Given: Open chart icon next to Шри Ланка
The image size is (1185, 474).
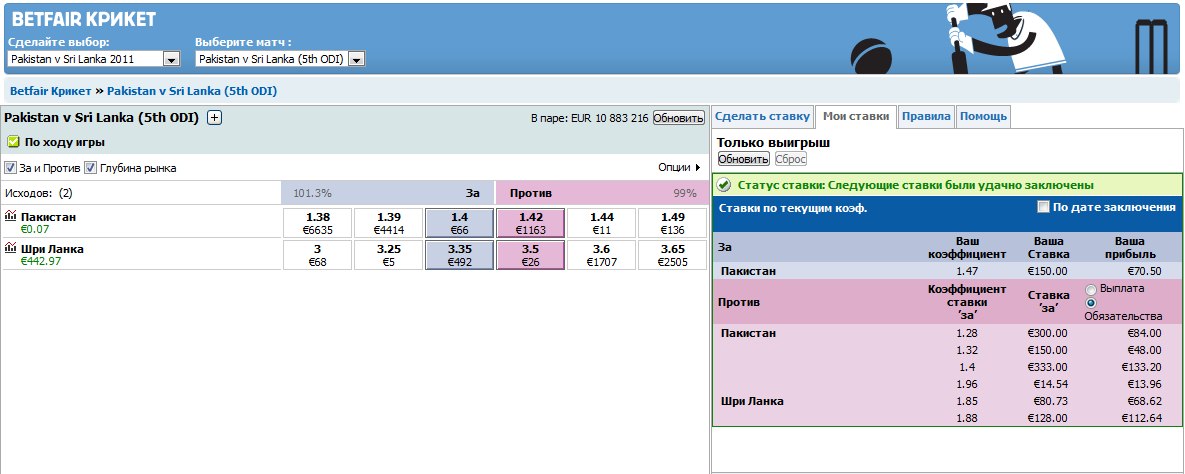Looking at the screenshot, I should 11,248.
